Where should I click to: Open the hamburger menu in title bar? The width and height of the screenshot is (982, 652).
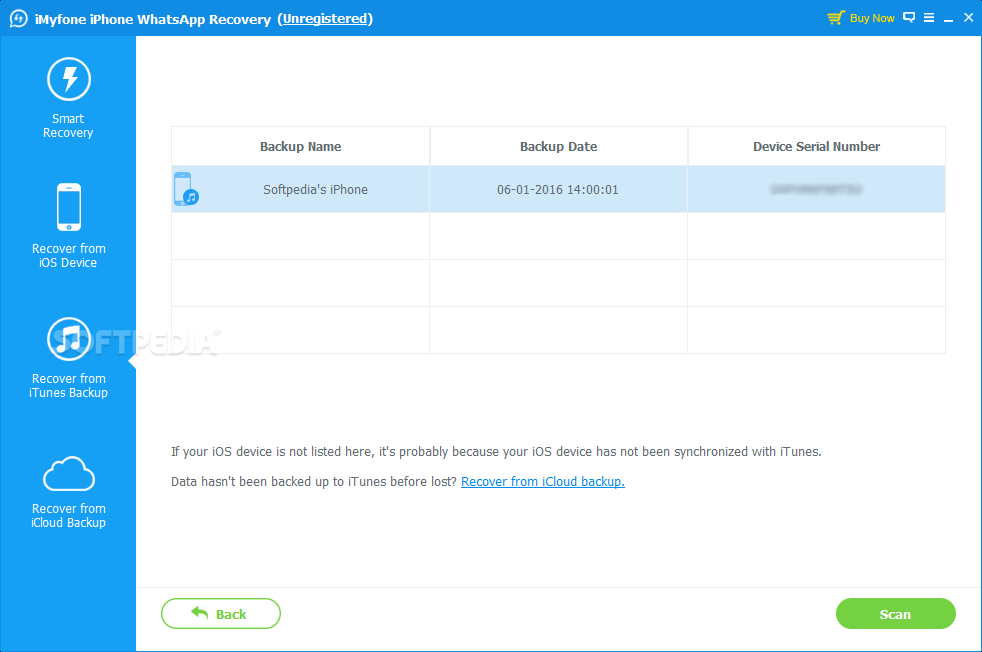click(929, 18)
